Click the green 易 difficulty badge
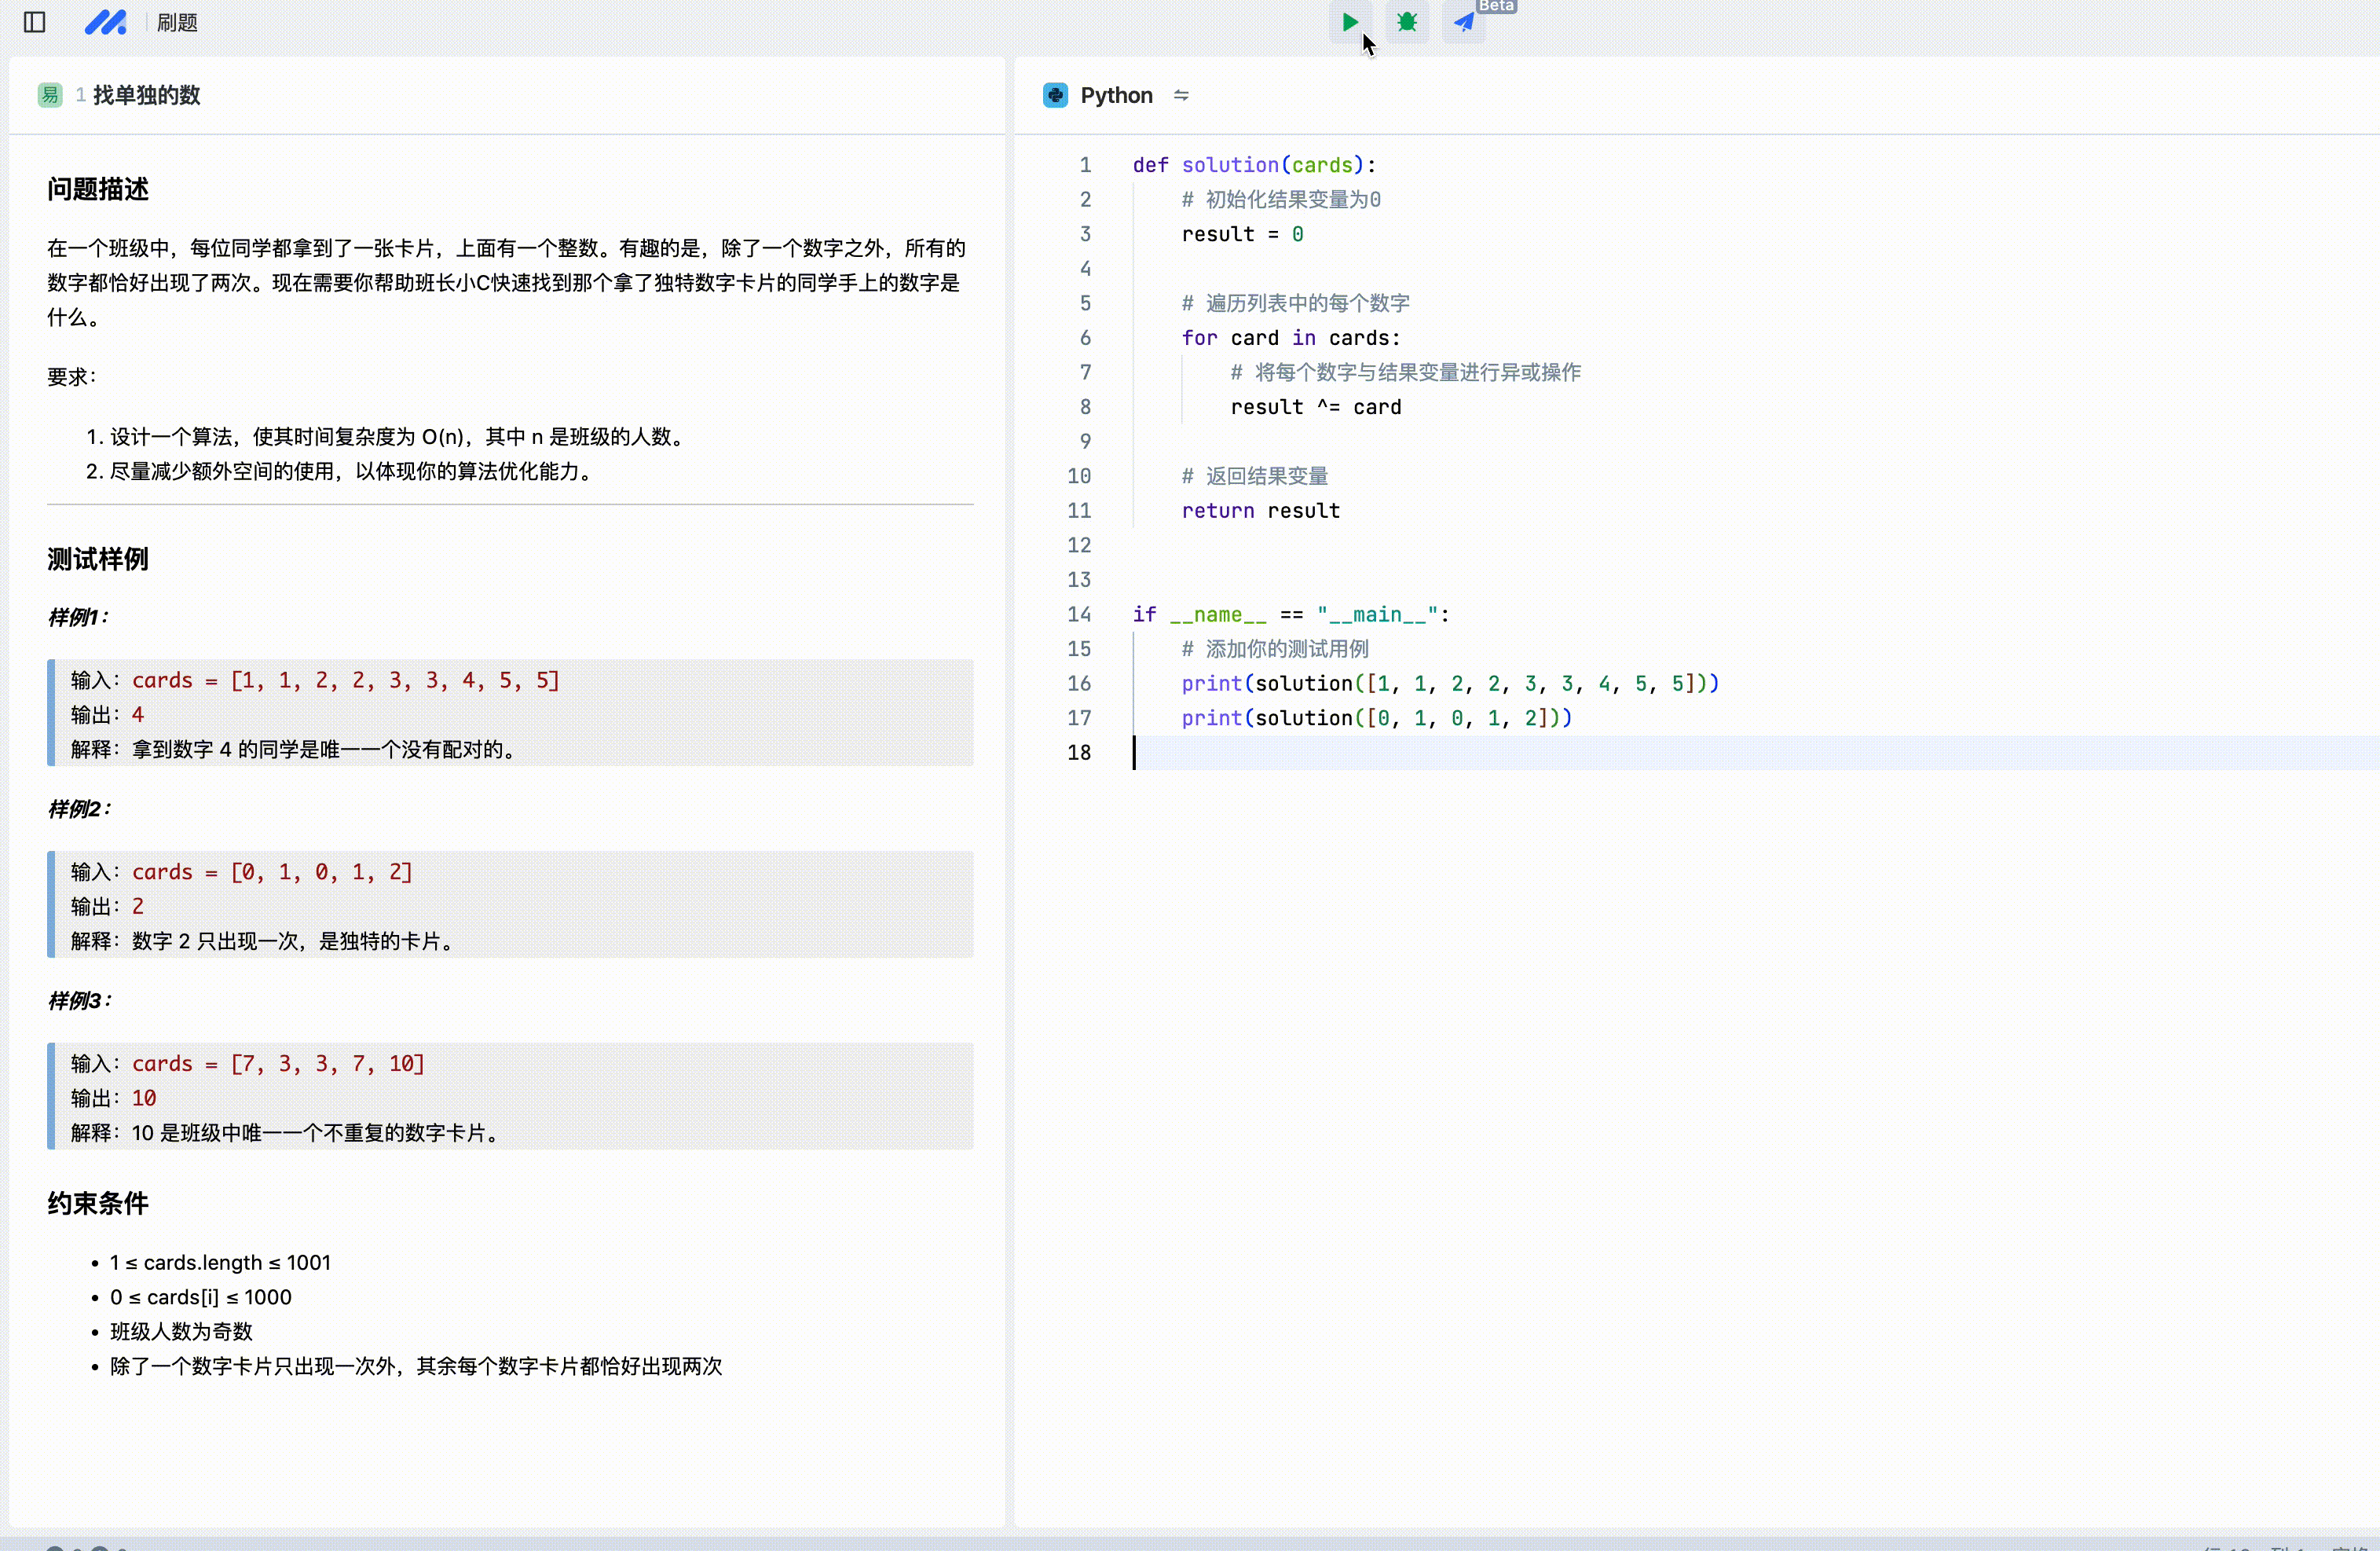Viewport: 2380px width, 1551px height. tap(49, 95)
